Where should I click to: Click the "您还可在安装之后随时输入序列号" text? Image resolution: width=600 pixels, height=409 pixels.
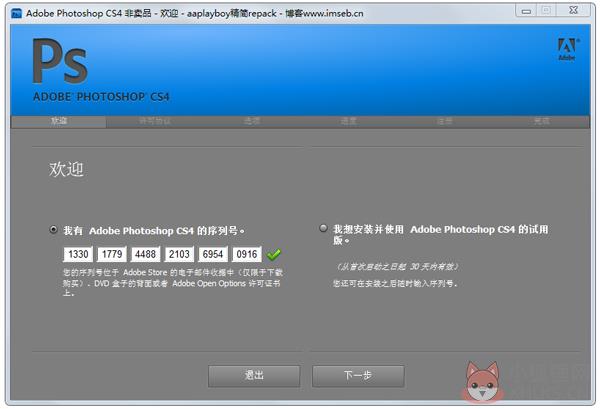(395, 284)
